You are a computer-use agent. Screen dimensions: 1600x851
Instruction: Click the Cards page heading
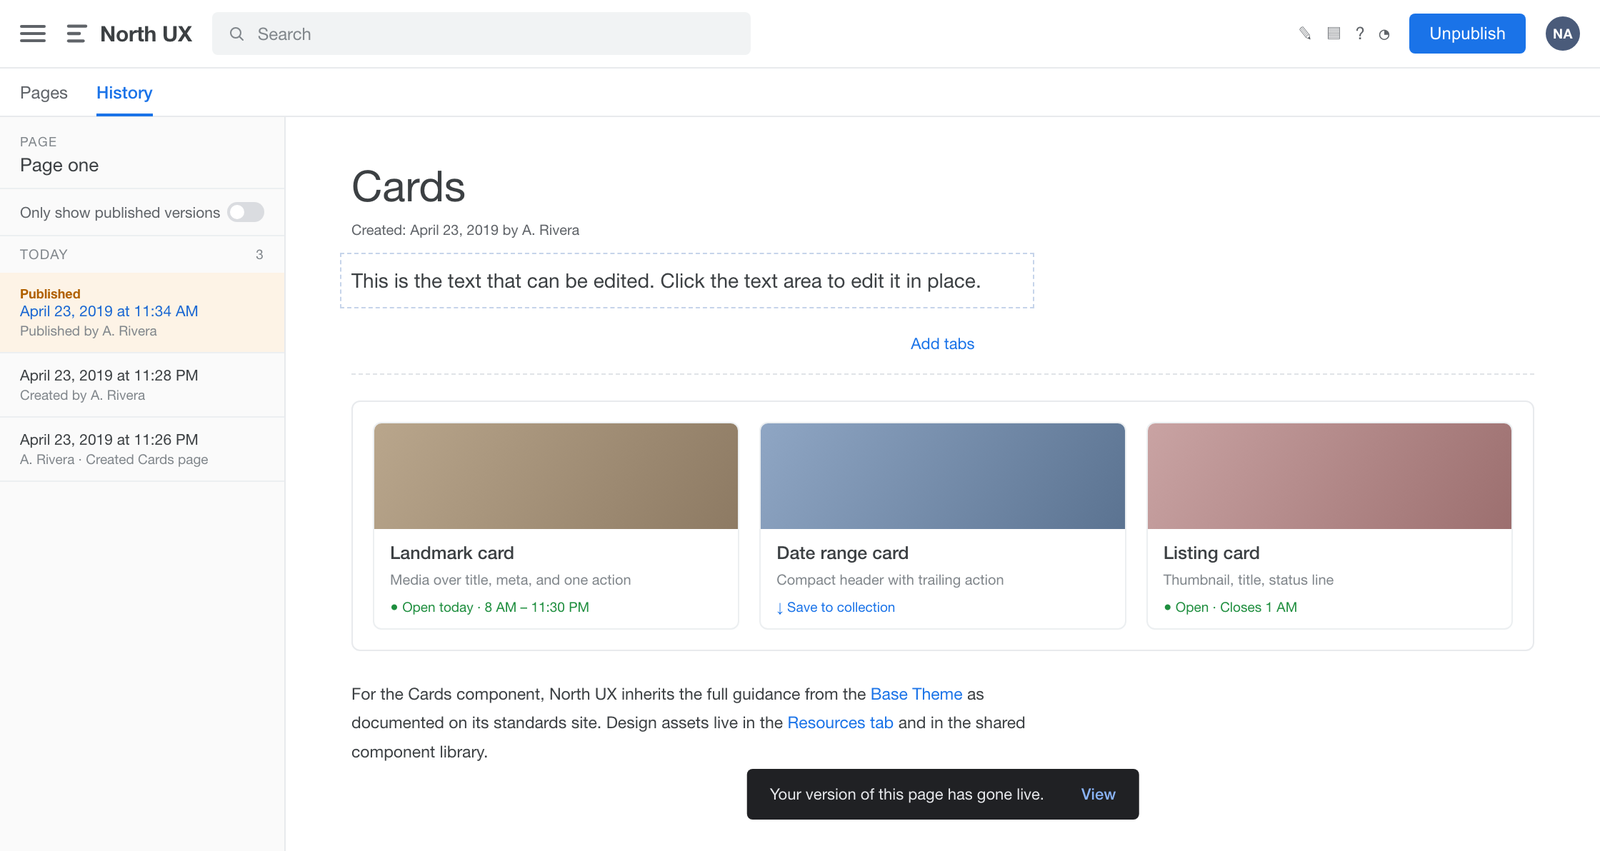(408, 187)
